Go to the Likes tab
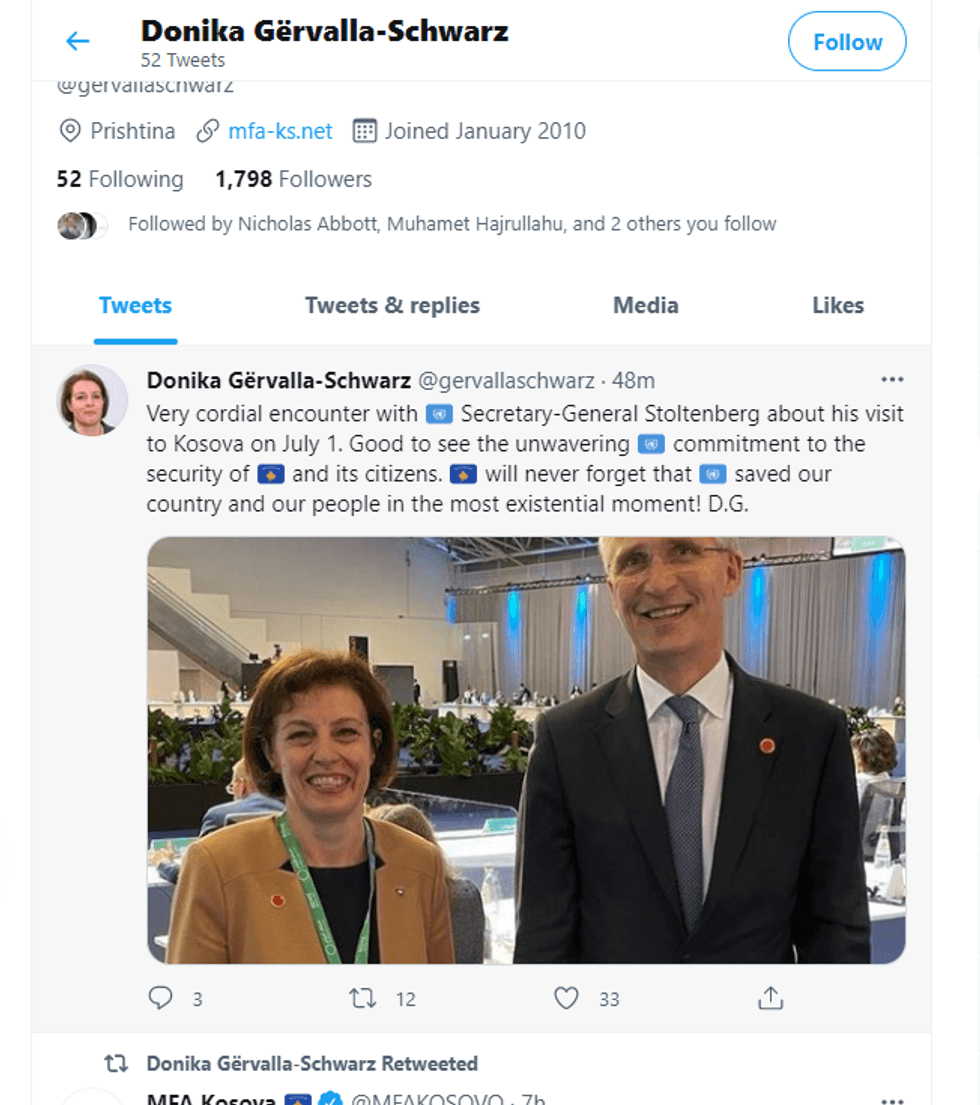980x1105 pixels. pos(837,306)
